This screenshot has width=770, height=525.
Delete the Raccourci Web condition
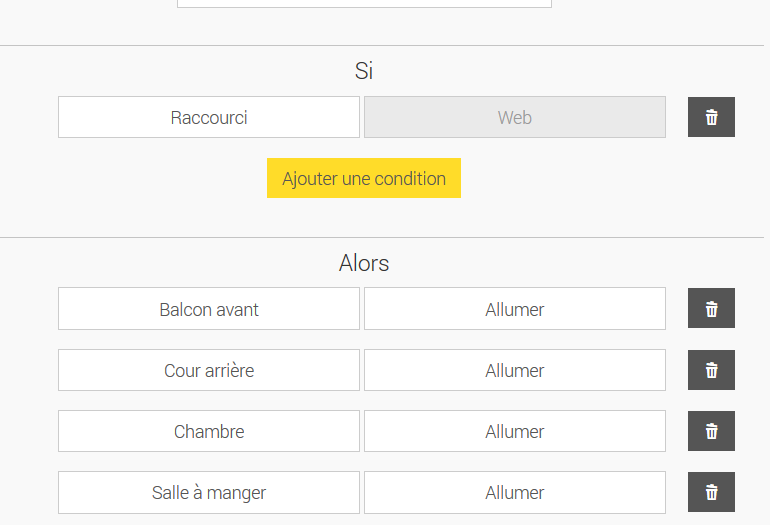pyautogui.click(x=711, y=117)
